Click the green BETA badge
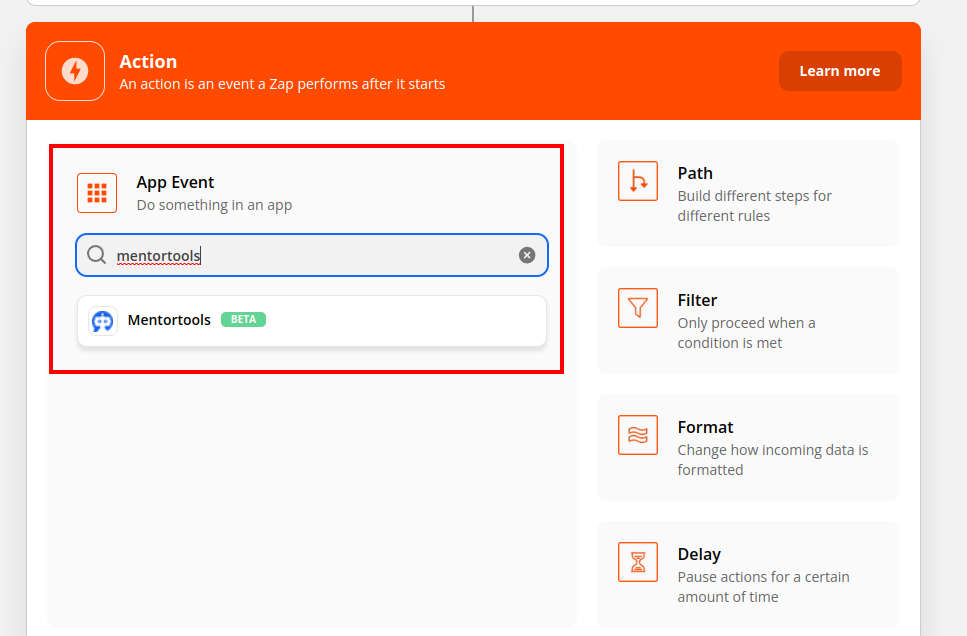Image resolution: width=967 pixels, height=636 pixels. click(x=243, y=320)
